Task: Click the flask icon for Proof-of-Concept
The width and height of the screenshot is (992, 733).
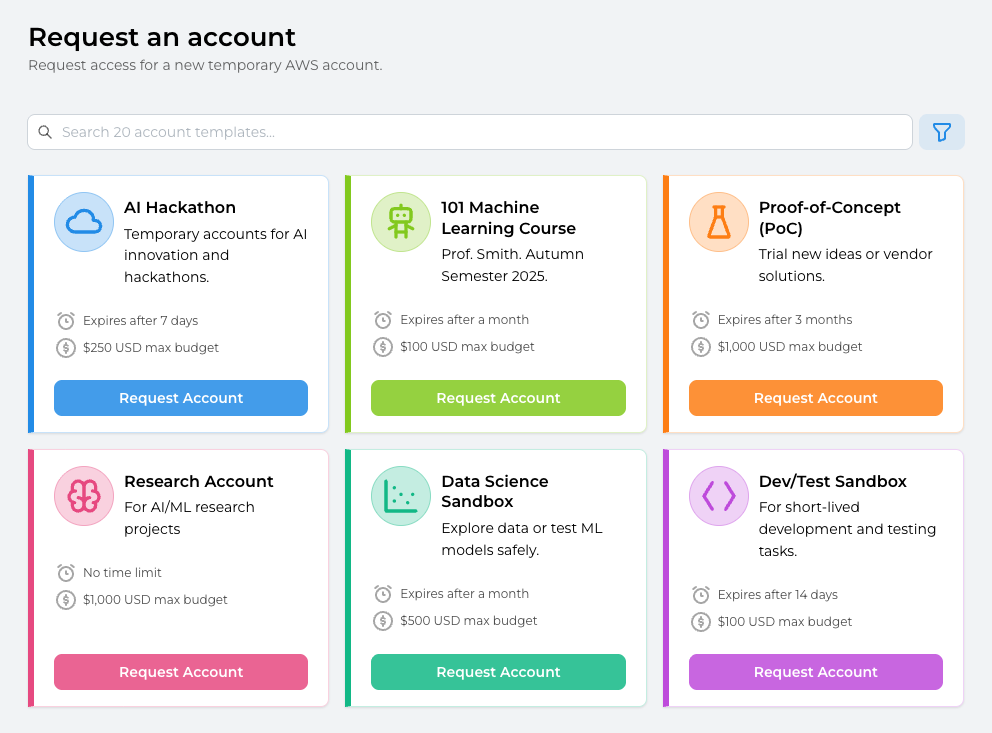Action: [x=718, y=222]
